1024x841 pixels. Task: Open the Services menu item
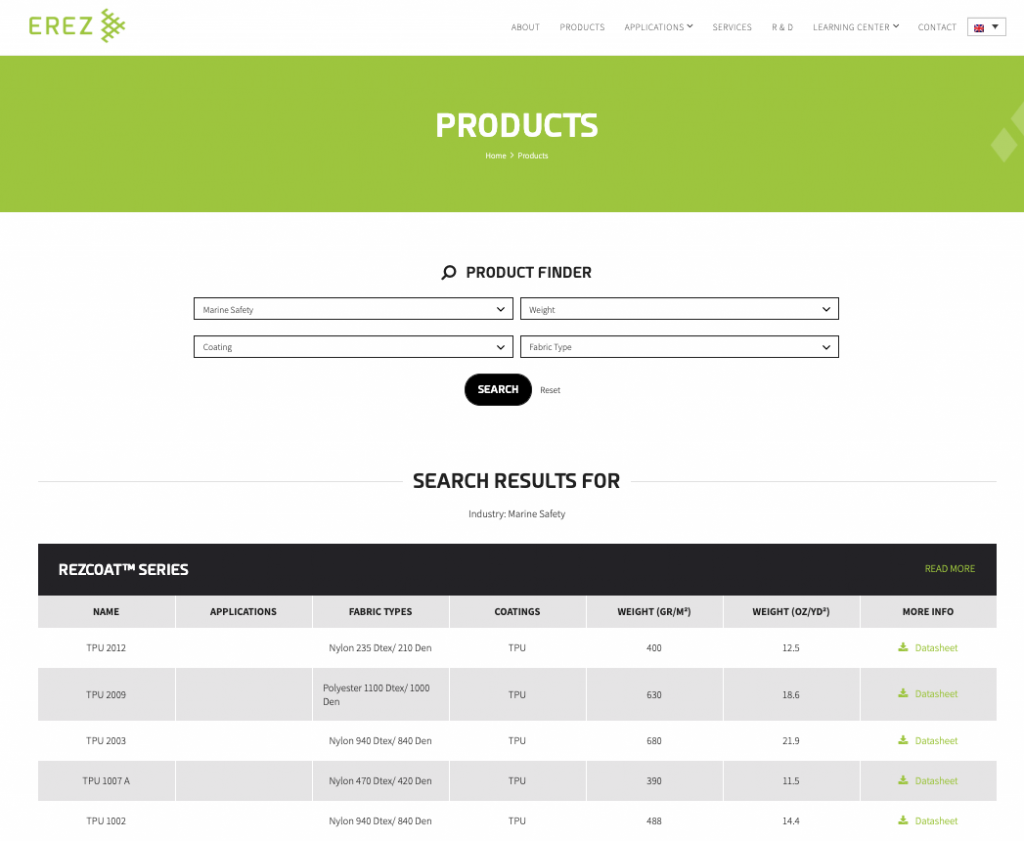point(732,27)
